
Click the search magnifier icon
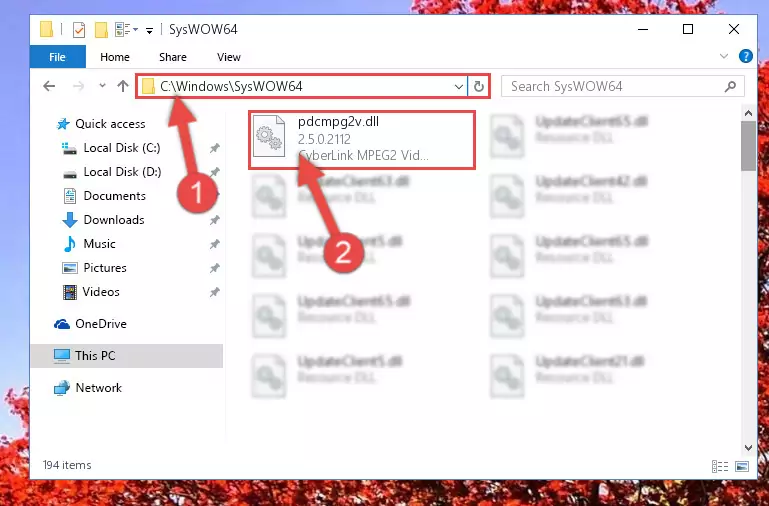pyautogui.click(x=730, y=87)
